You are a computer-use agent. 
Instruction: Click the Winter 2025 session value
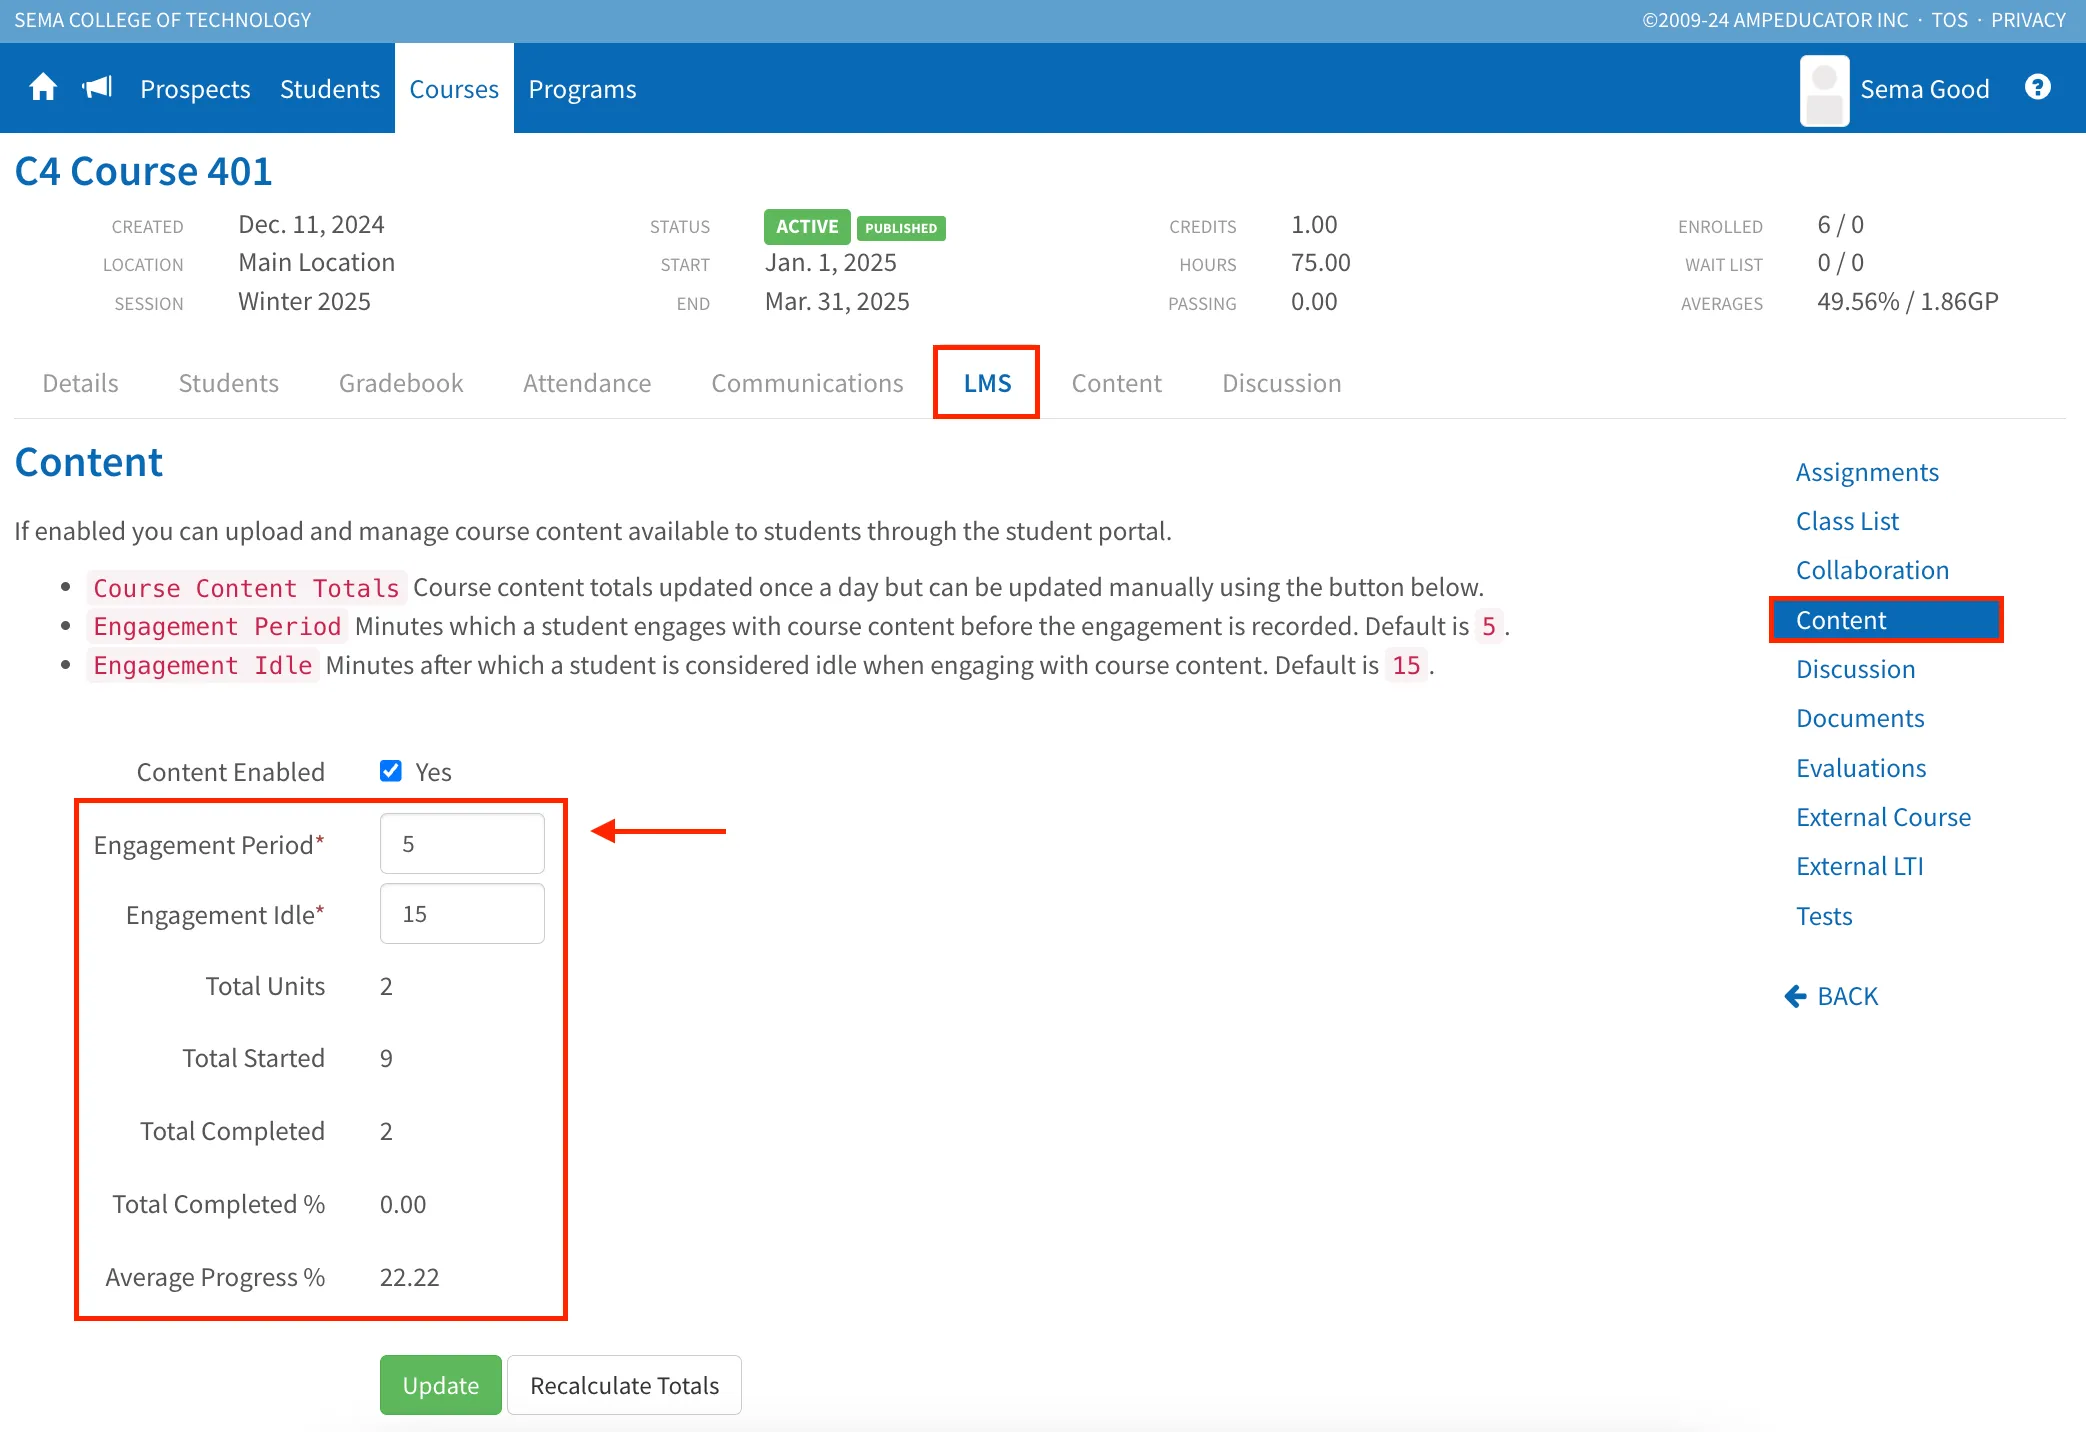304,301
